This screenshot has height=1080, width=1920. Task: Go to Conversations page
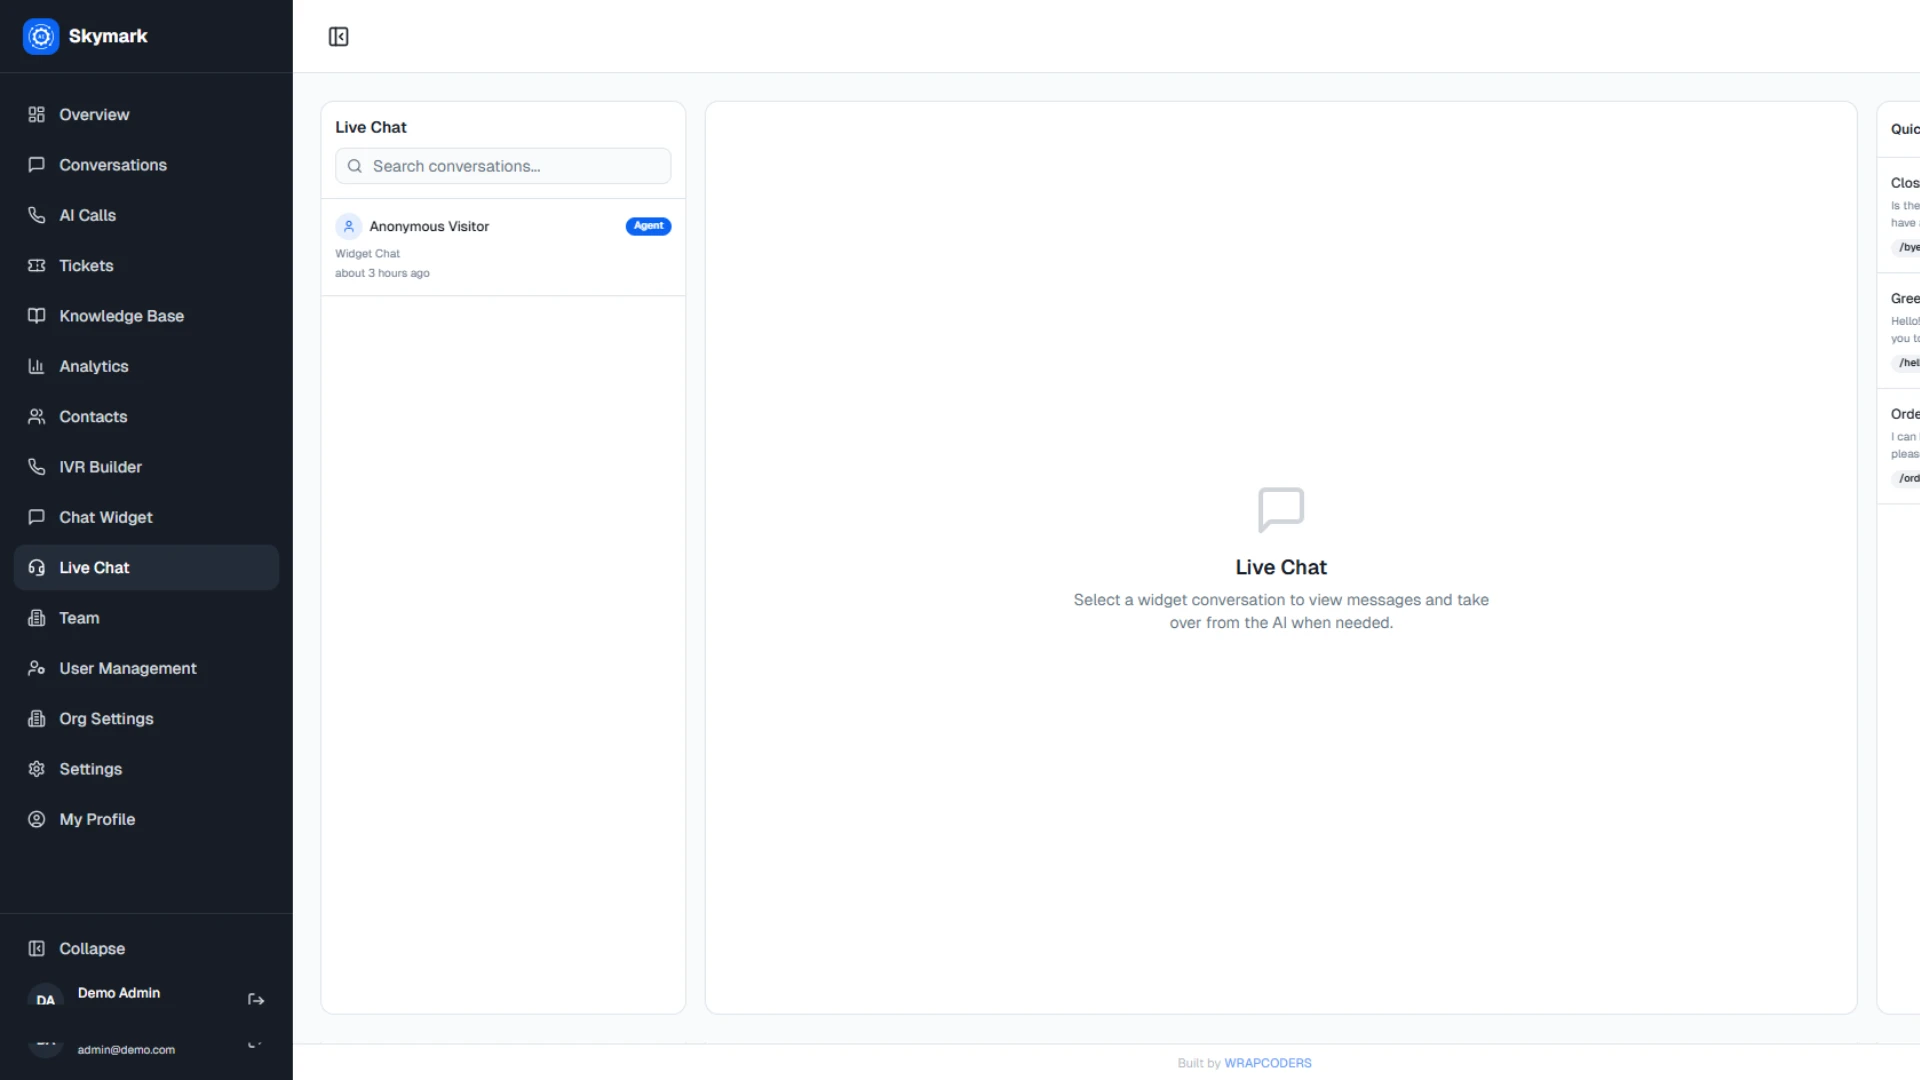coord(146,165)
